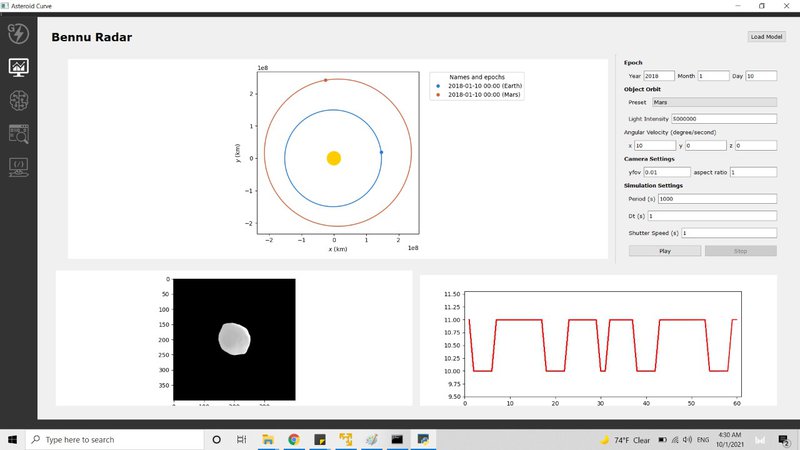Open File Explorer from taskbar

tap(268, 439)
